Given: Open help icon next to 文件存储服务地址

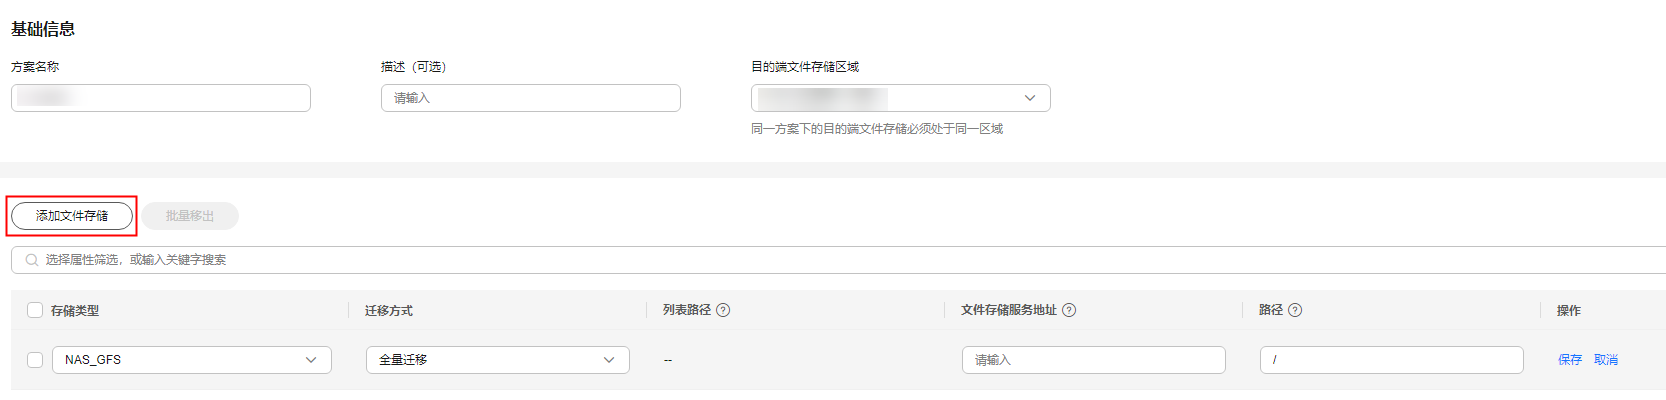Looking at the screenshot, I should [1069, 310].
